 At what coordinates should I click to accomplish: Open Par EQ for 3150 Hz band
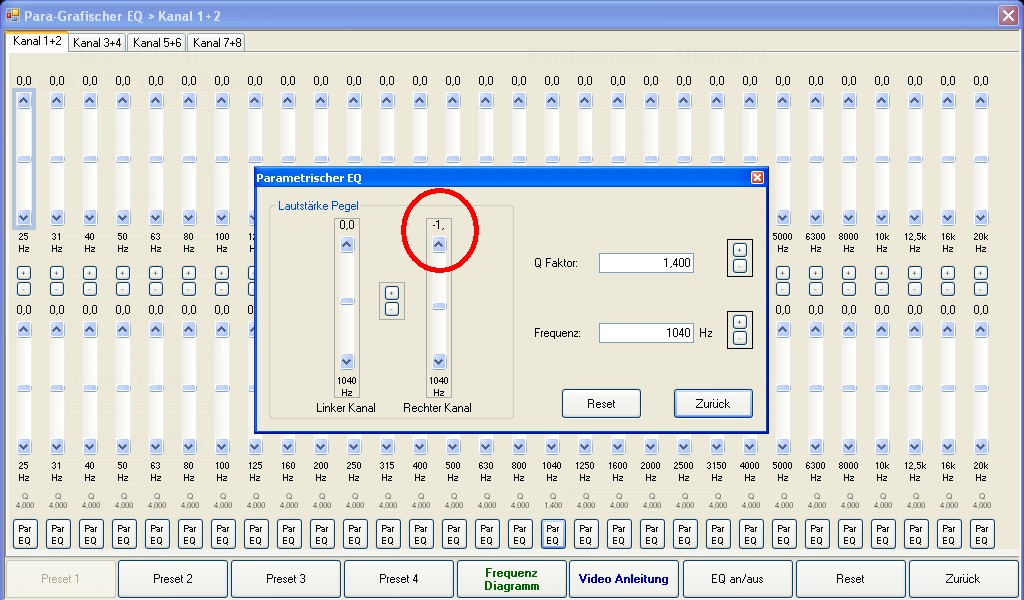[718, 534]
